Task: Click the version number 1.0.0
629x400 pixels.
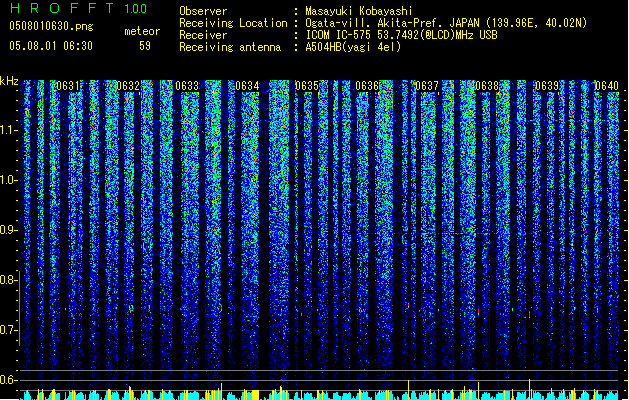Action: (x=136, y=8)
